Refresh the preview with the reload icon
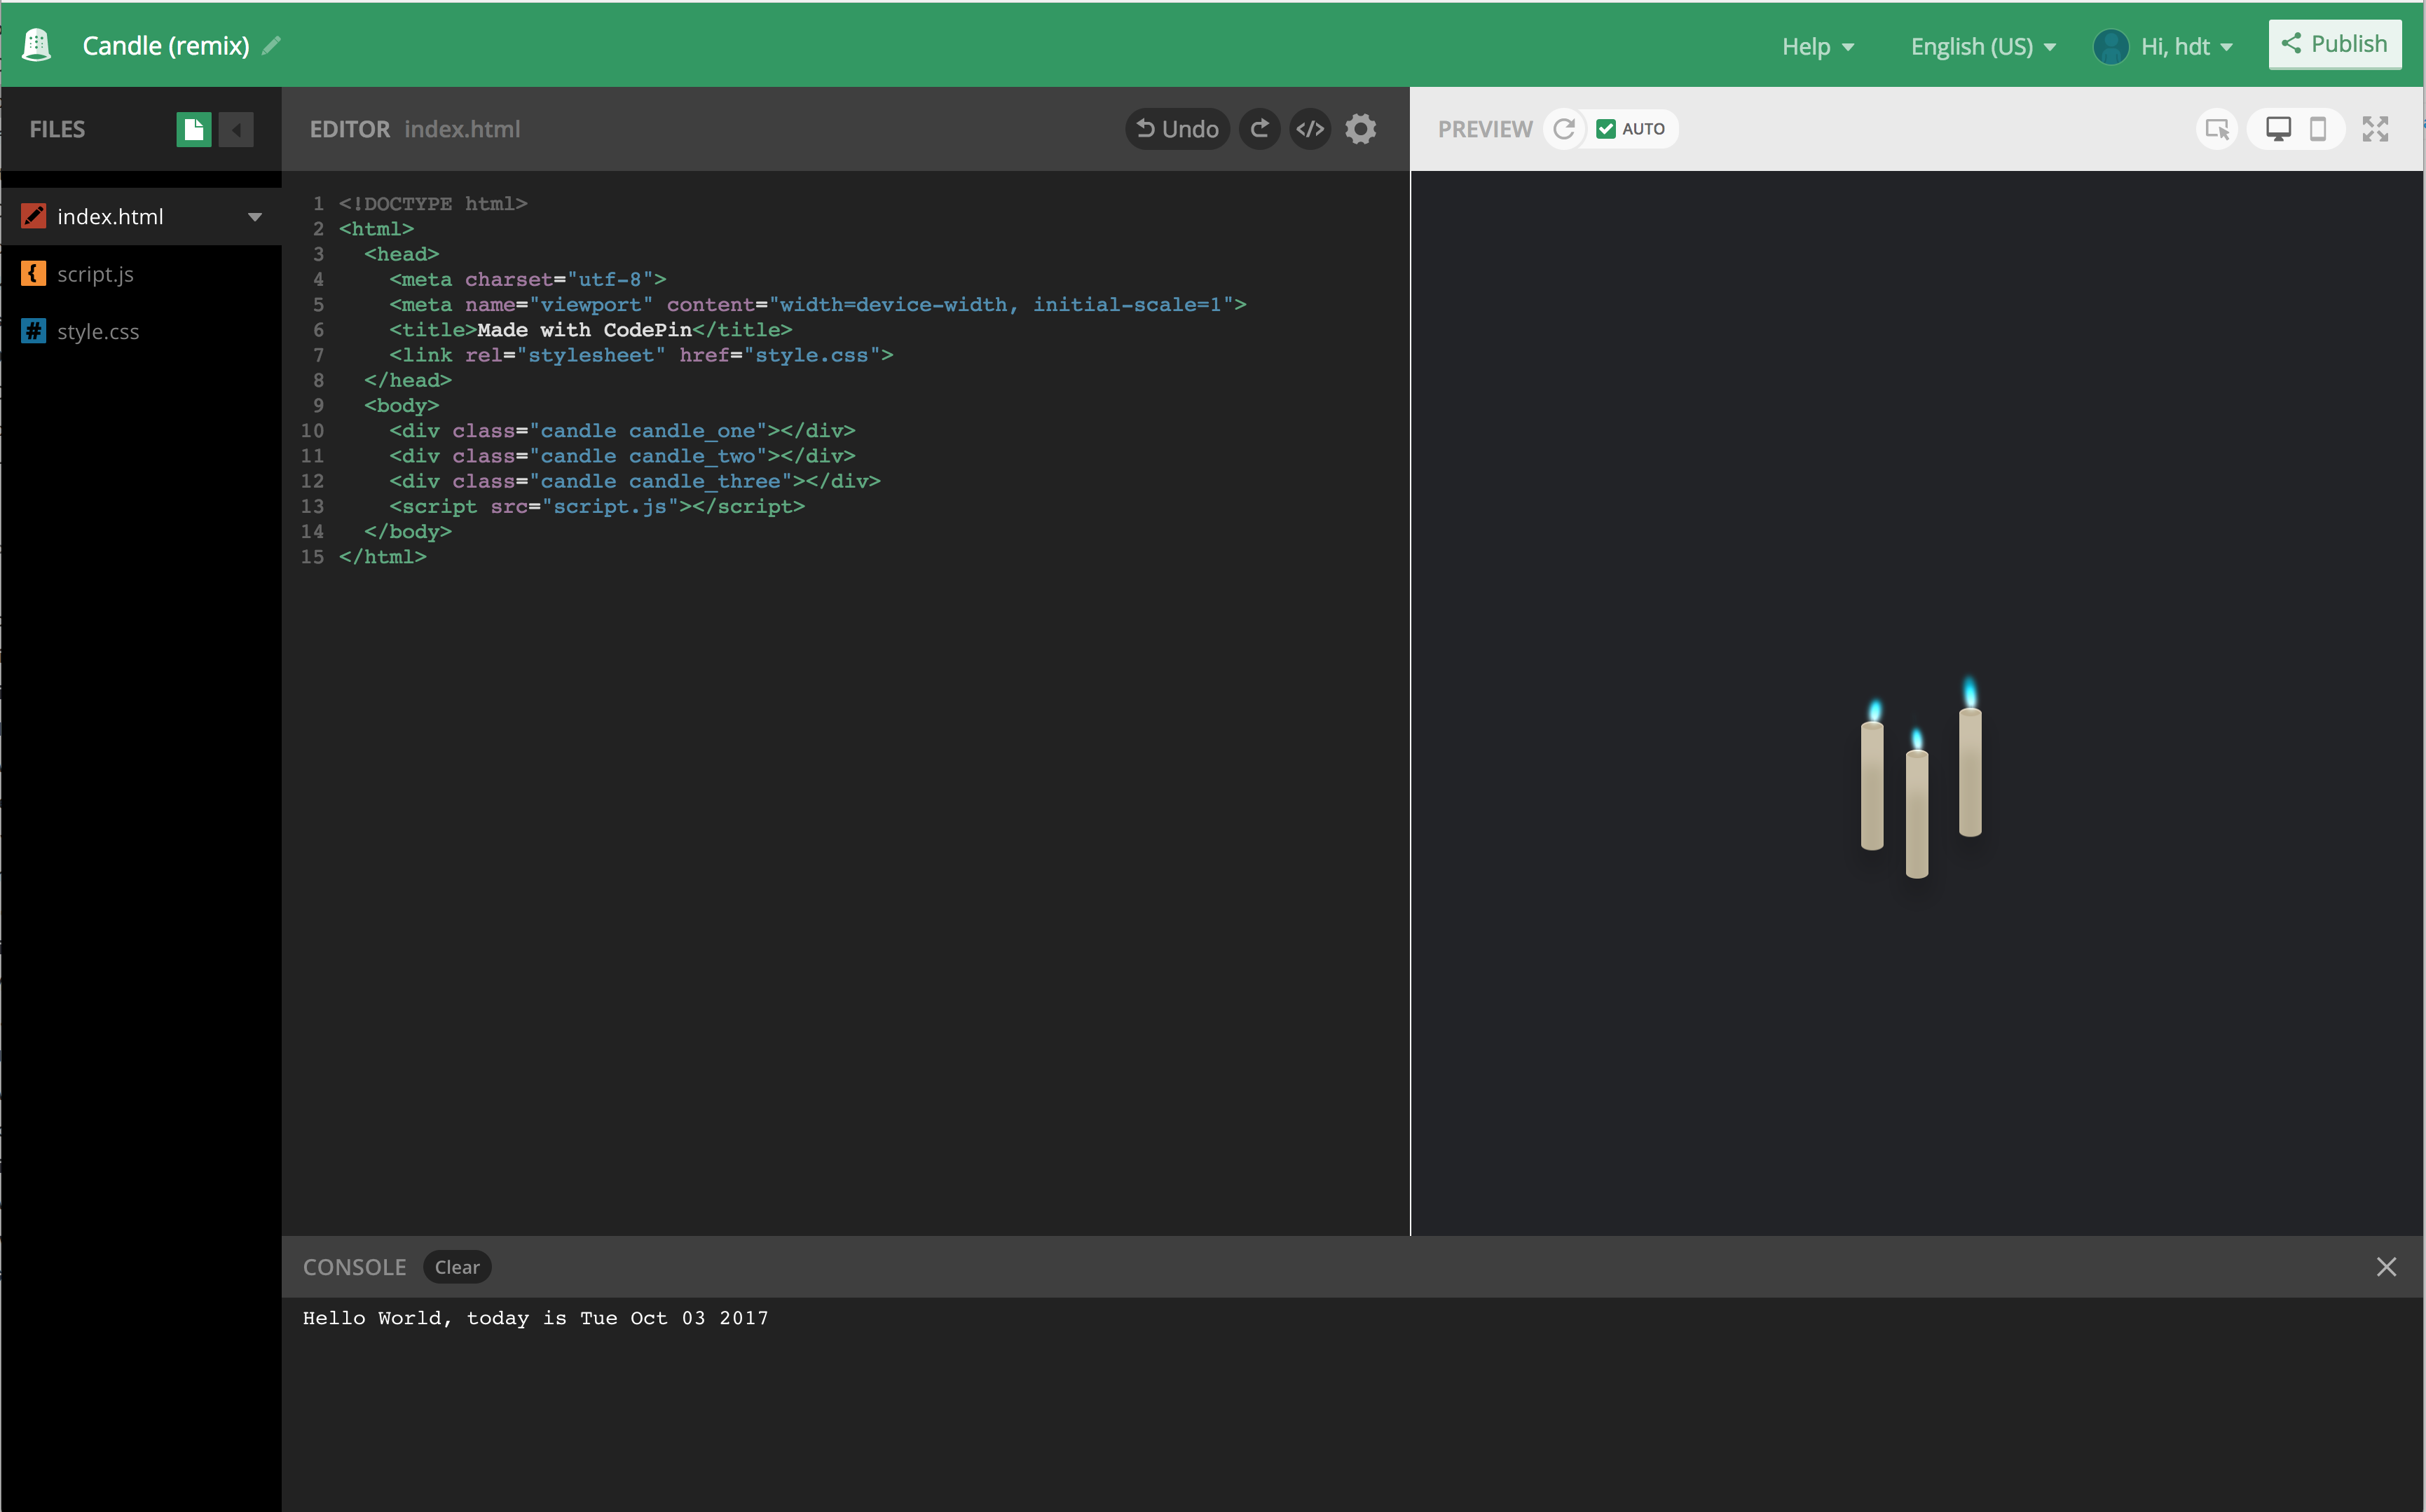Viewport: 2426px width, 1512px height. click(x=1565, y=128)
